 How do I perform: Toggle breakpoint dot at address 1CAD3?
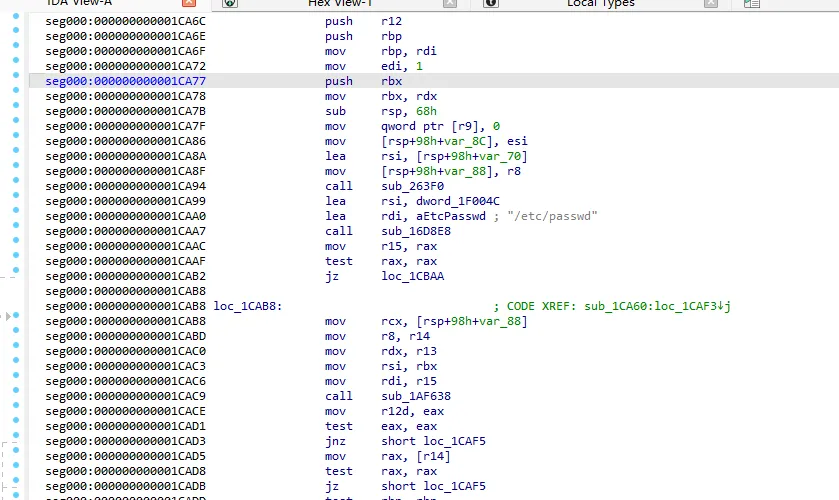[x=16, y=435]
